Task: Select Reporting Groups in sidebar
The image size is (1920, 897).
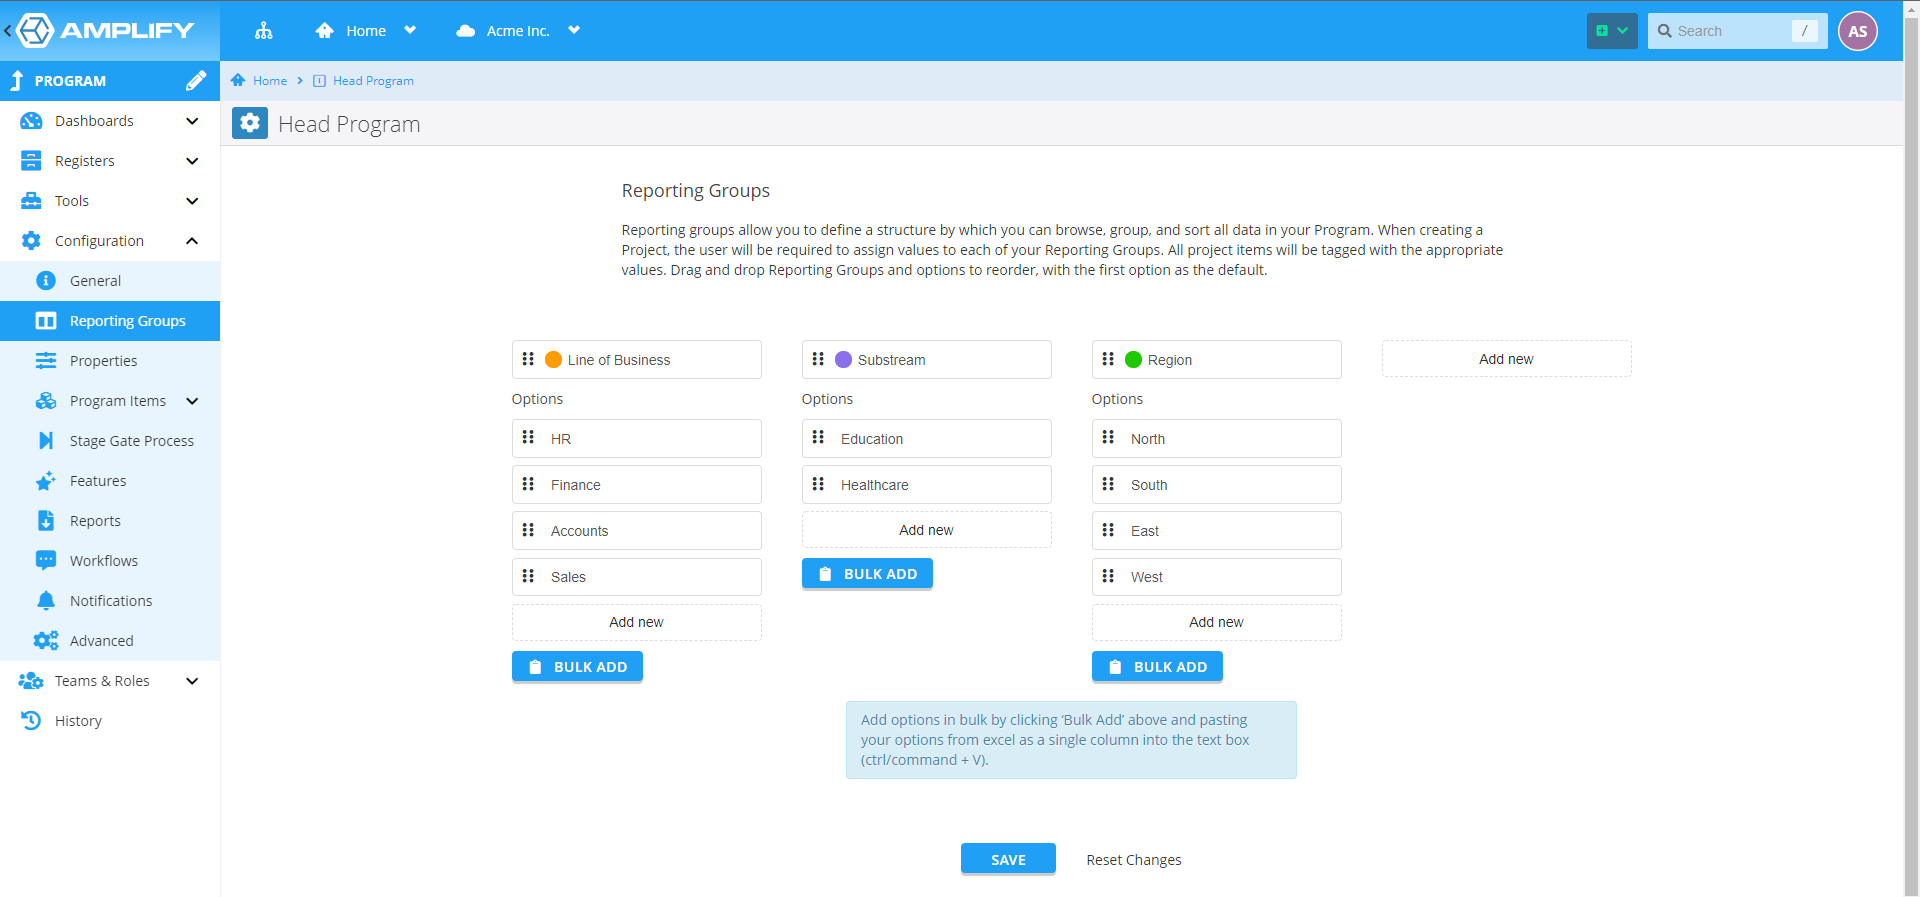Action: 110,321
